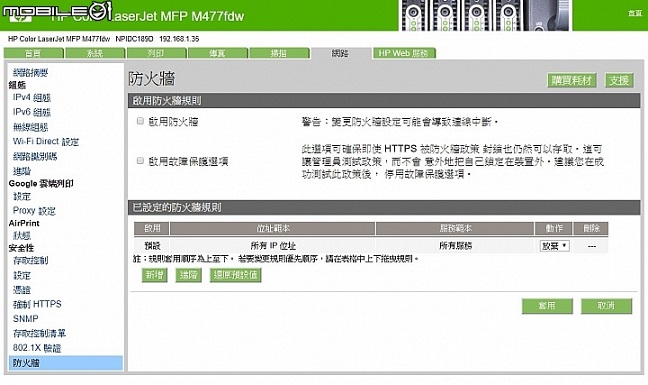This screenshot has width=648, height=385.
Task: Open IPv4 組態 in the sidebar
Action: pyautogui.click(x=32, y=98)
